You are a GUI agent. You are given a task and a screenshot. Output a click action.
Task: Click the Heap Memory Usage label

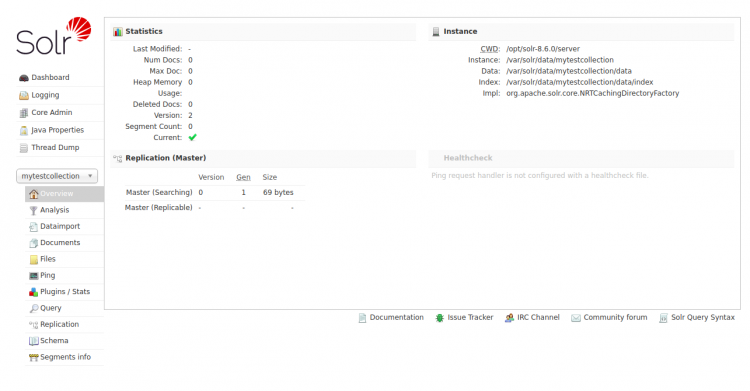[157, 88]
